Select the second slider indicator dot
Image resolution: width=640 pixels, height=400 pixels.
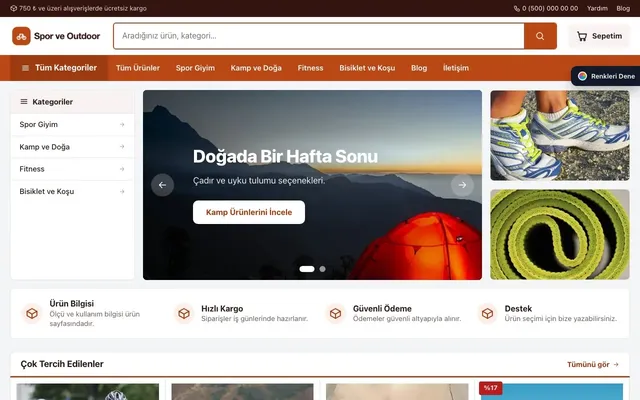tap(322, 269)
